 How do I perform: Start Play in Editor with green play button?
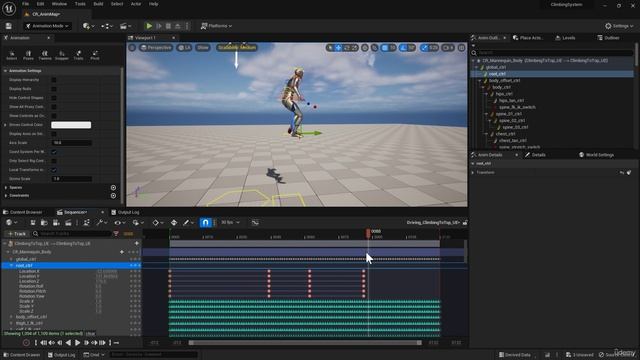click(x=149, y=26)
